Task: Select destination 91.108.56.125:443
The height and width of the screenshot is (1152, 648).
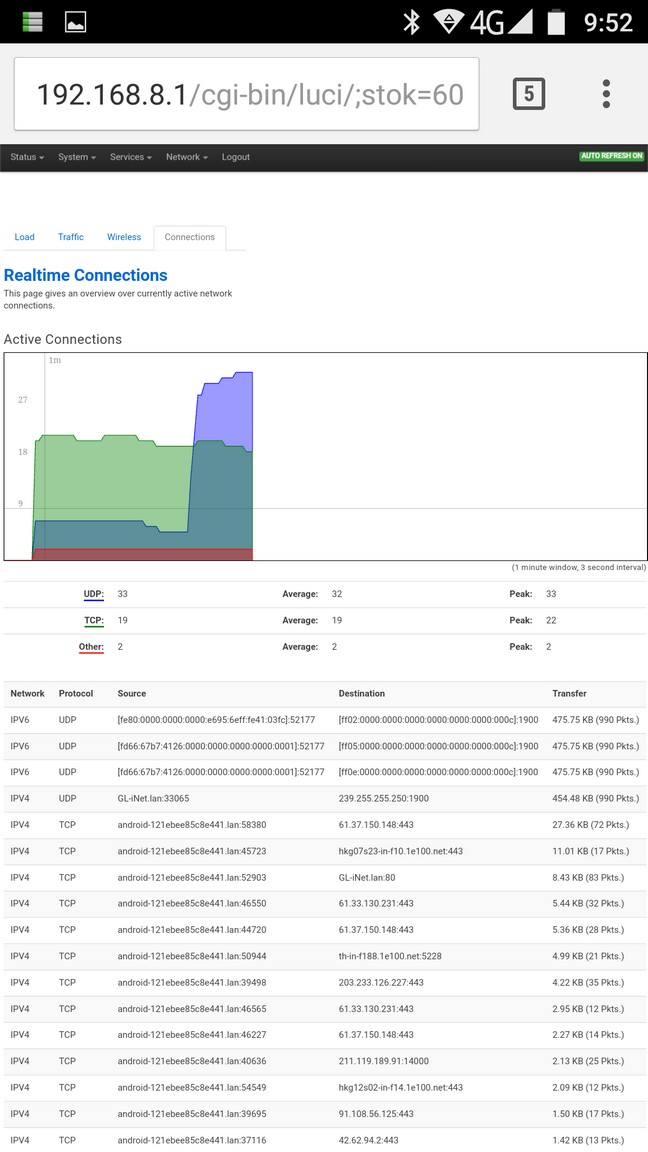Action: point(376,1114)
